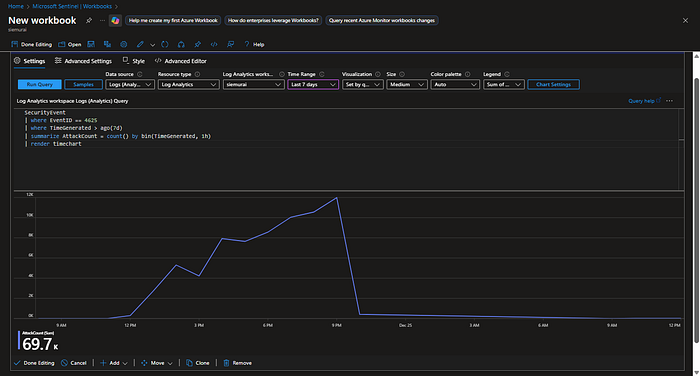Open the more options ellipsis beside workbook title
This screenshot has width=700, height=376.
pos(102,21)
